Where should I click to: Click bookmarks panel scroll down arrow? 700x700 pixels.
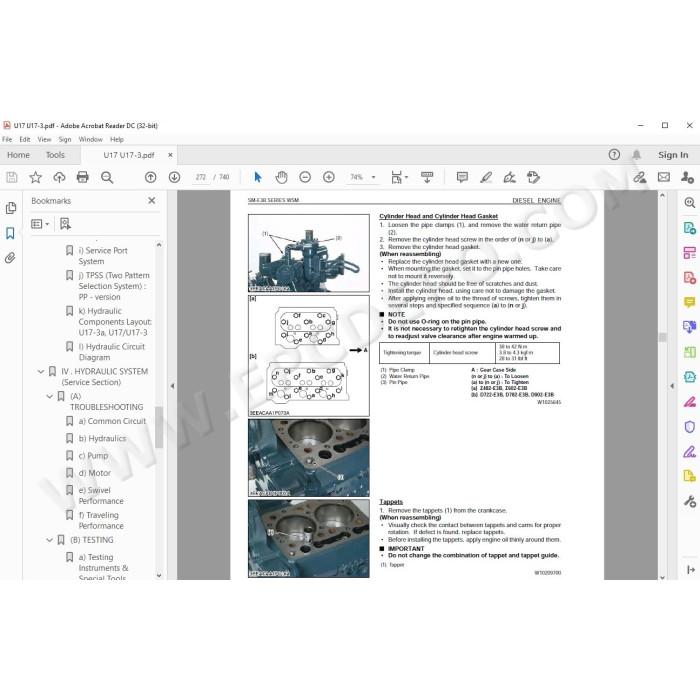coord(159,575)
